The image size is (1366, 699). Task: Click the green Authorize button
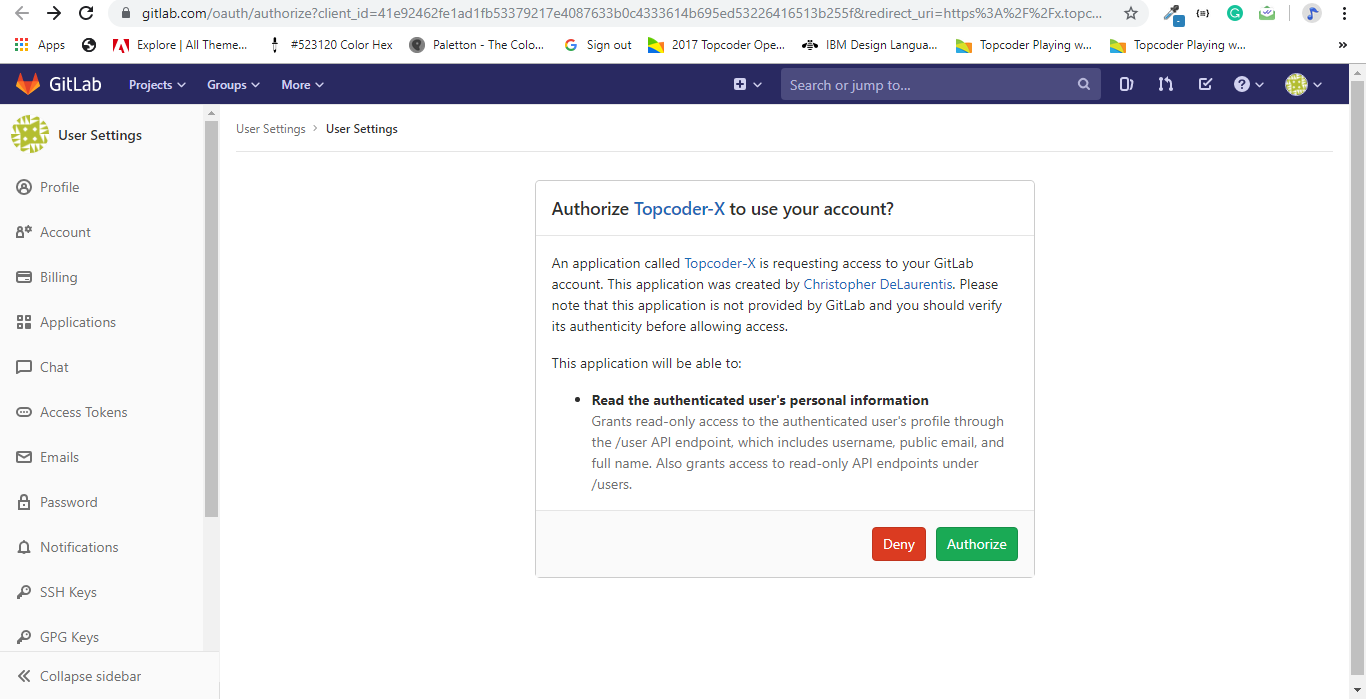(x=977, y=544)
